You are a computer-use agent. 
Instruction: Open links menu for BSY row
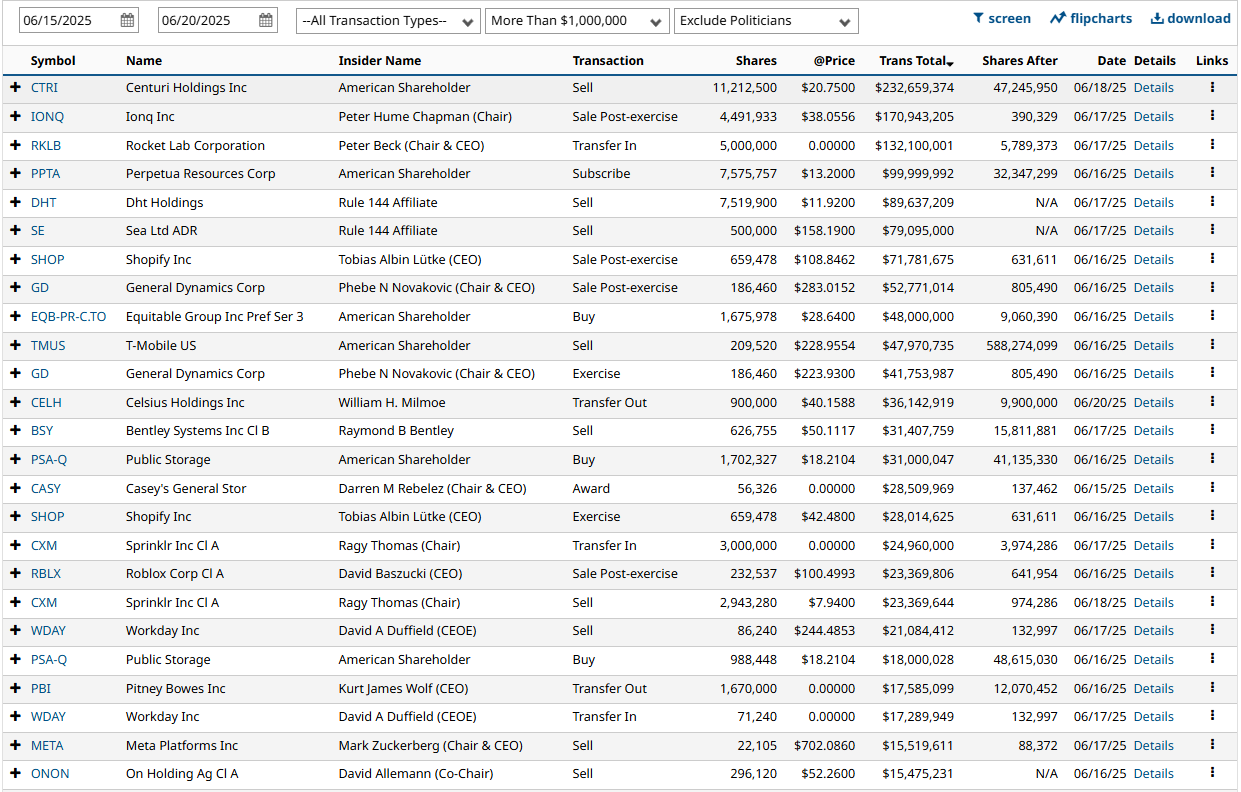pyautogui.click(x=1212, y=430)
